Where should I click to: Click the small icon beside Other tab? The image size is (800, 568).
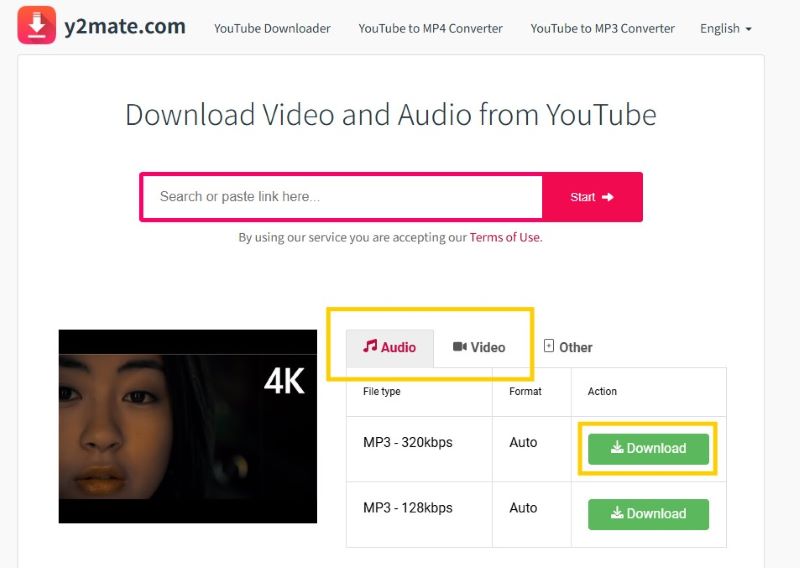[x=549, y=346]
